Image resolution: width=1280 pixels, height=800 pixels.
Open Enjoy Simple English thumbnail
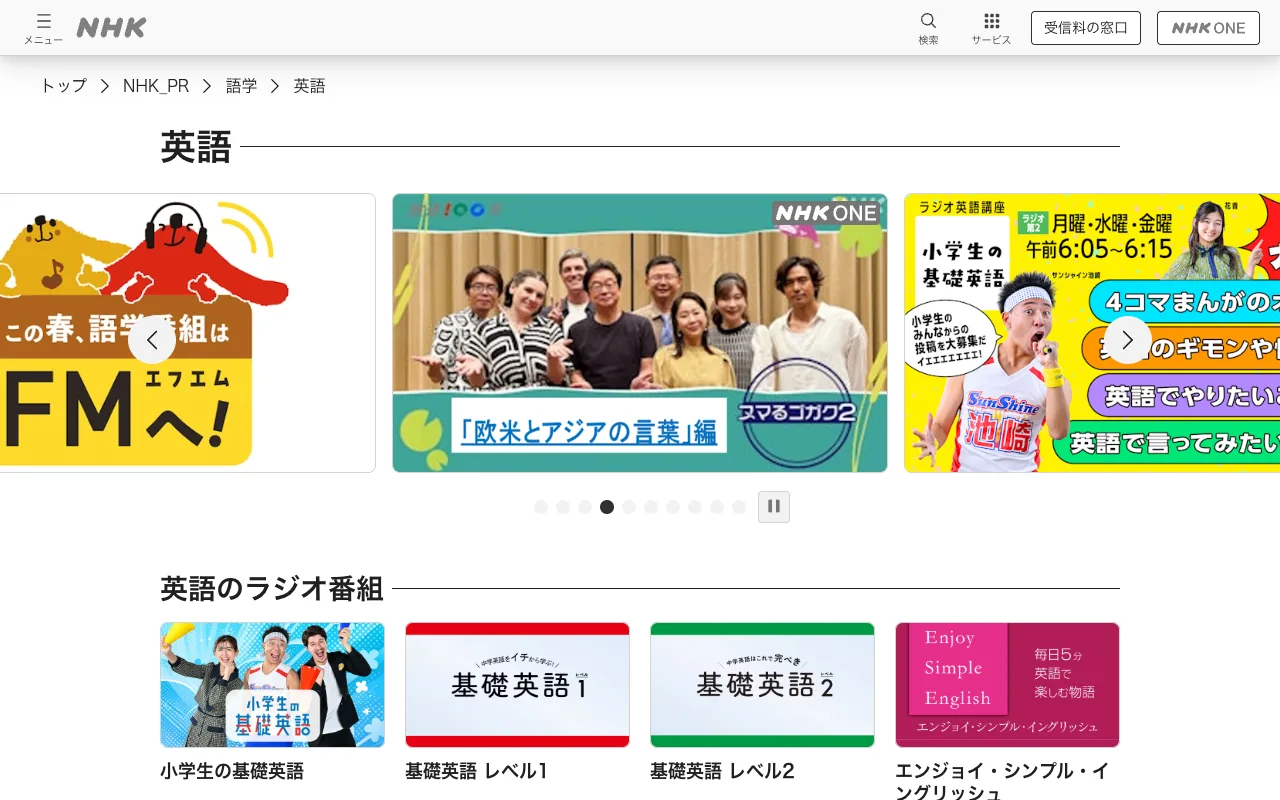(x=1007, y=685)
